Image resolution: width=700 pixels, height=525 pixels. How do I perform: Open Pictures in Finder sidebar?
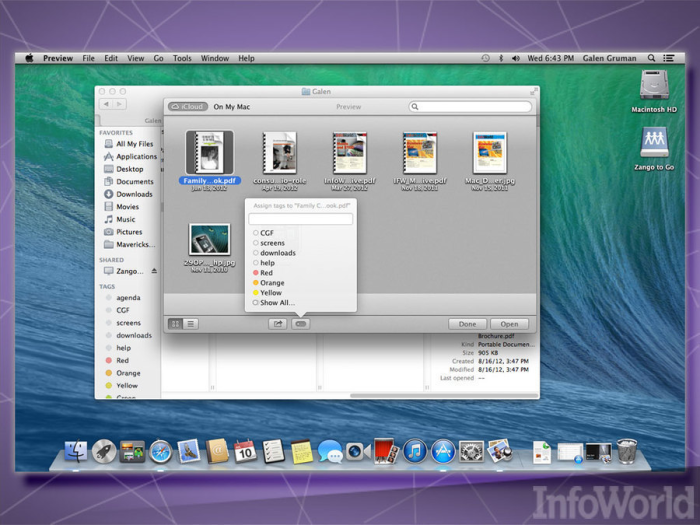123,232
